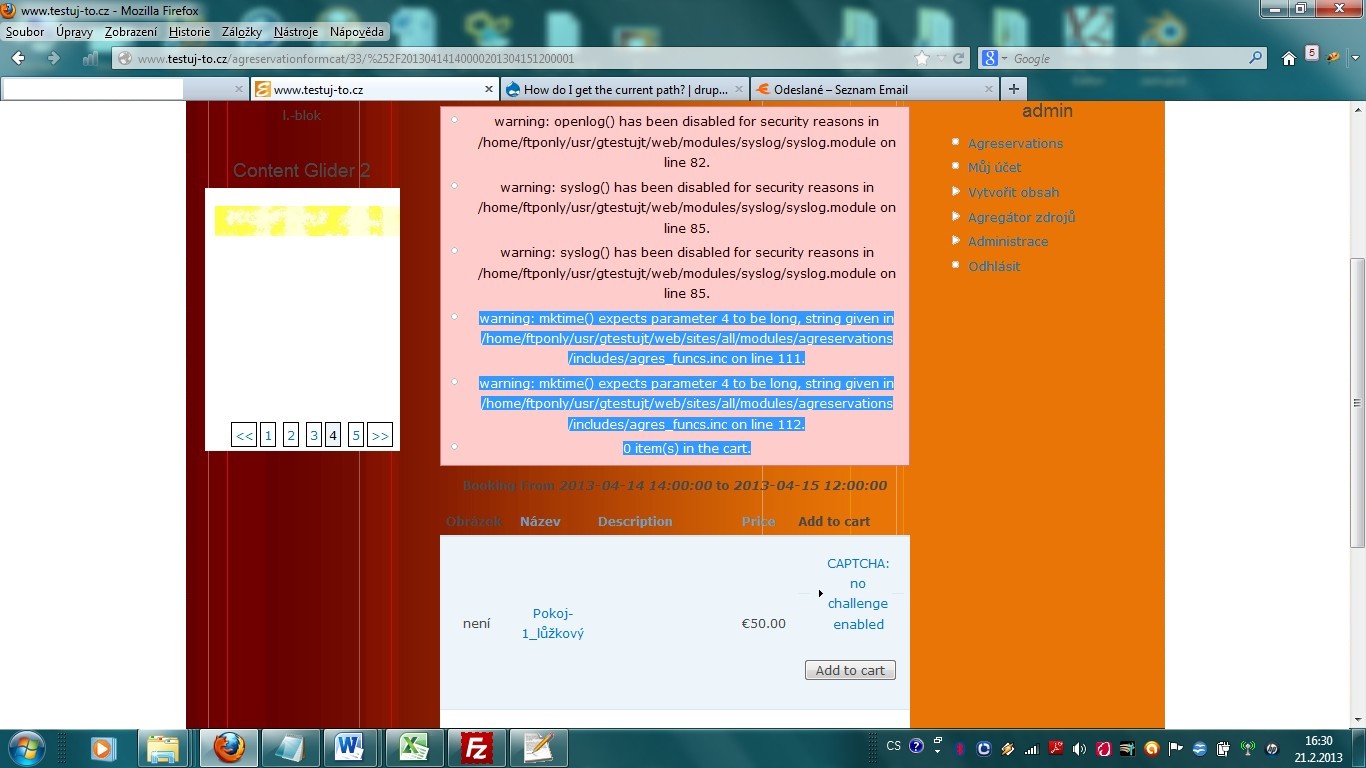
Task: Bookmark this page with the star icon
Action: (922, 58)
